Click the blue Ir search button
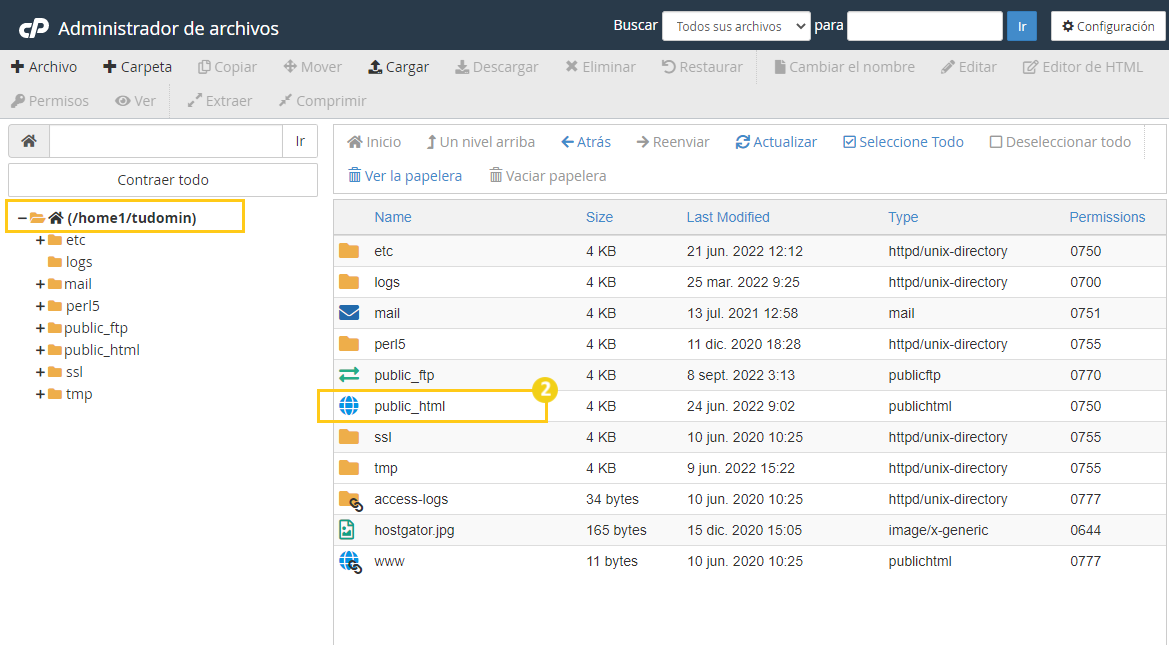The width and height of the screenshot is (1169, 645). (1021, 26)
